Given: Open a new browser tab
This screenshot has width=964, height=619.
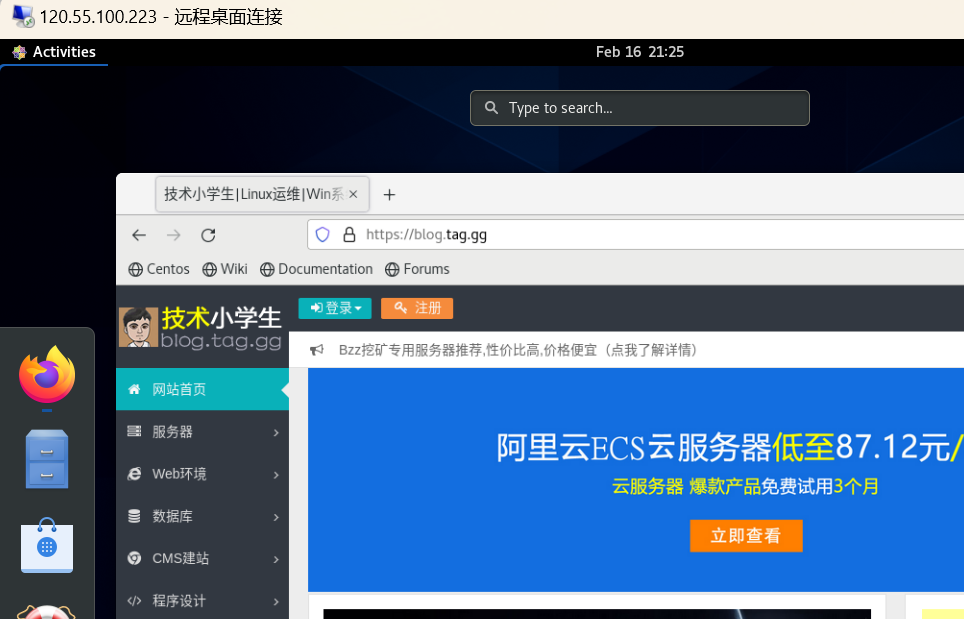Looking at the screenshot, I should pyautogui.click(x=389, y=195).
